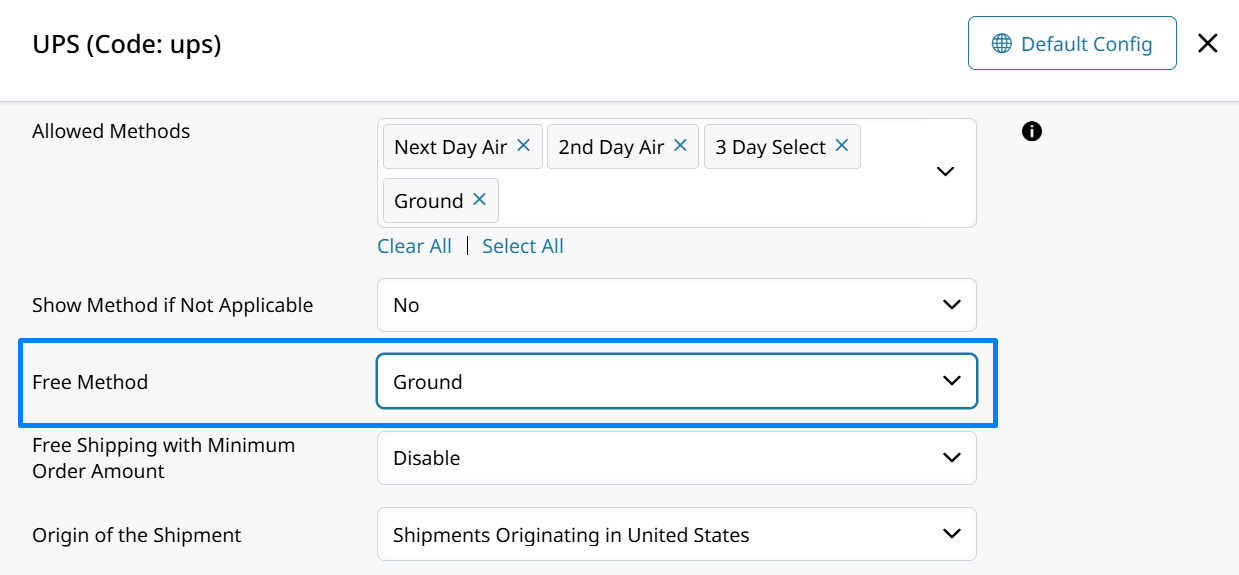Remove the 2nd Day Air tag

(x=680, y=146)
